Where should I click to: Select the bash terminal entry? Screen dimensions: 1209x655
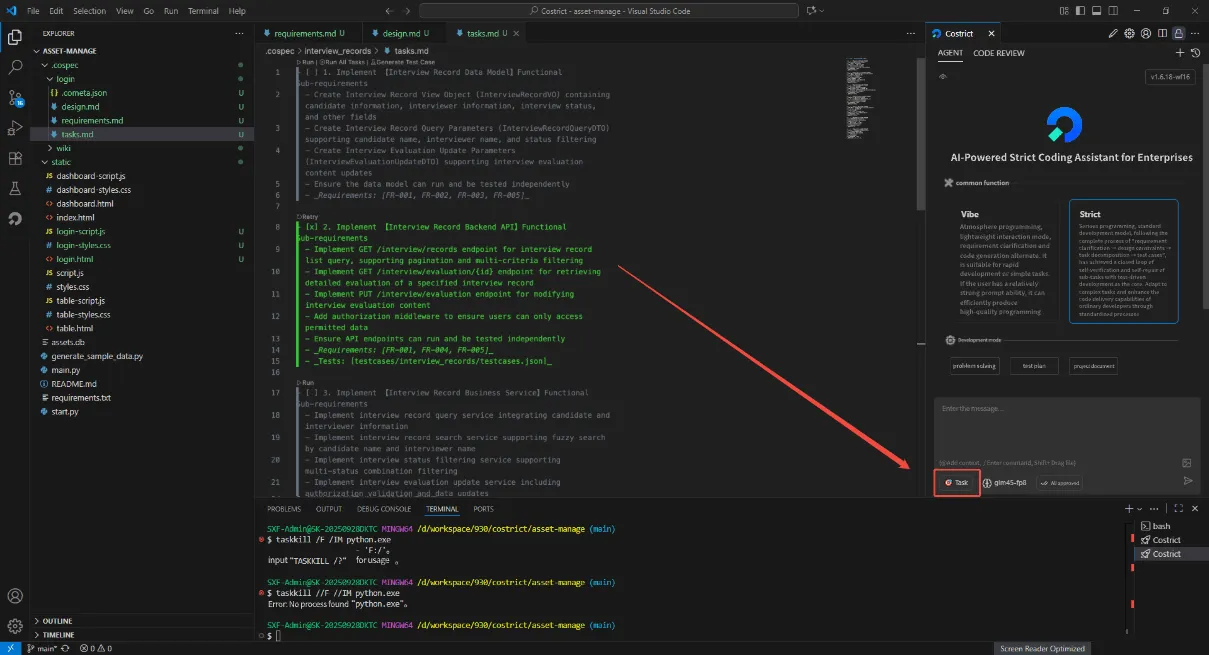[x=1162, y=526]
